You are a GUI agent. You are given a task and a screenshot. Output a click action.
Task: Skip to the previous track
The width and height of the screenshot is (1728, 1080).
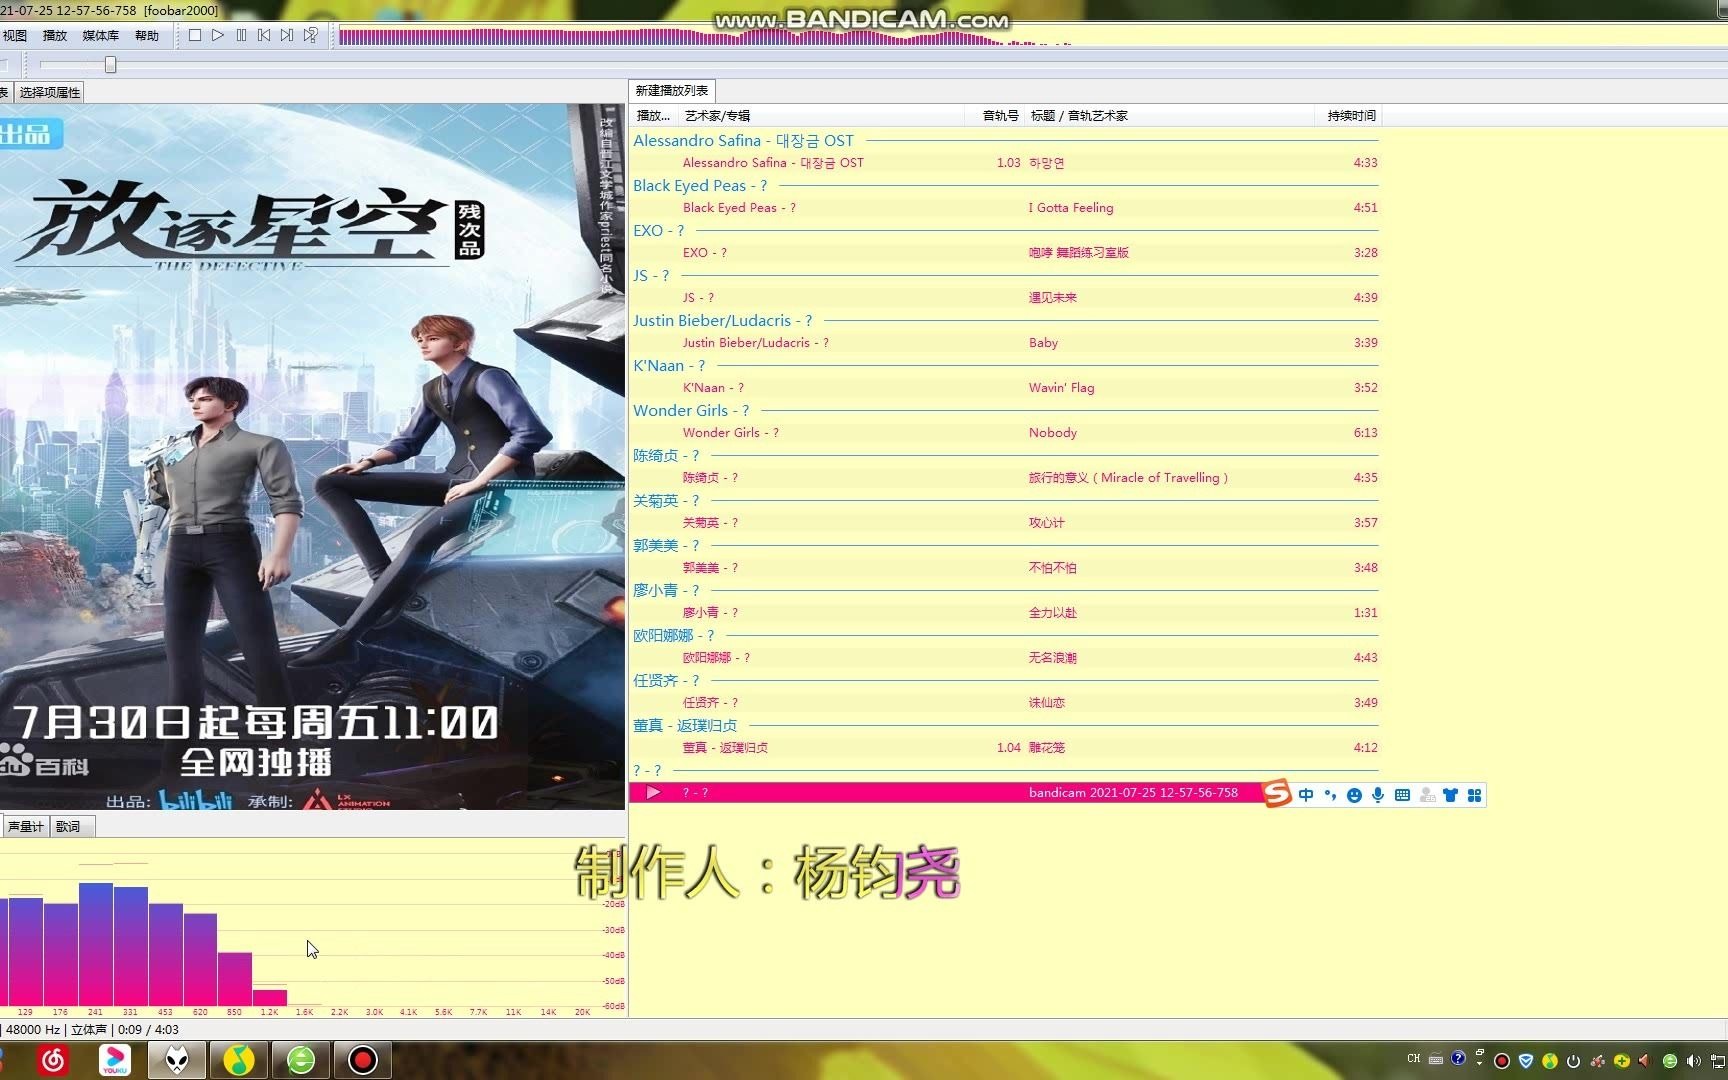pyautogui.click(x=264, y=35)
